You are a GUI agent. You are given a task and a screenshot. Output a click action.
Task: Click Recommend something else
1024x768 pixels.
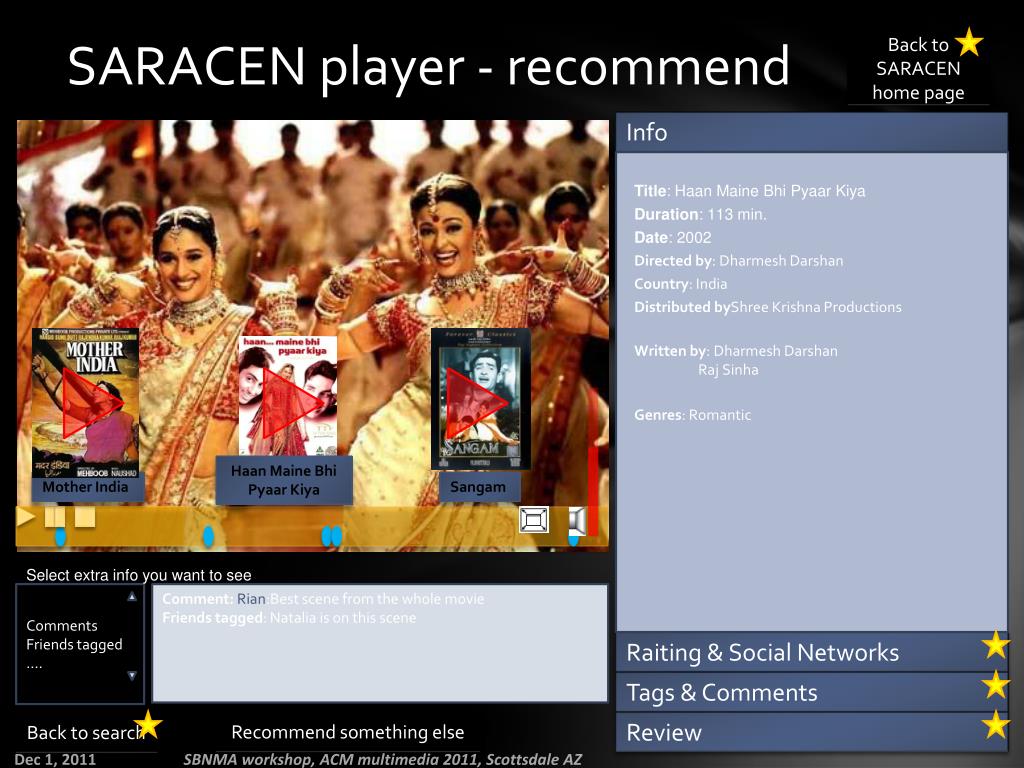pyautogui.click(x=348, y=733)
